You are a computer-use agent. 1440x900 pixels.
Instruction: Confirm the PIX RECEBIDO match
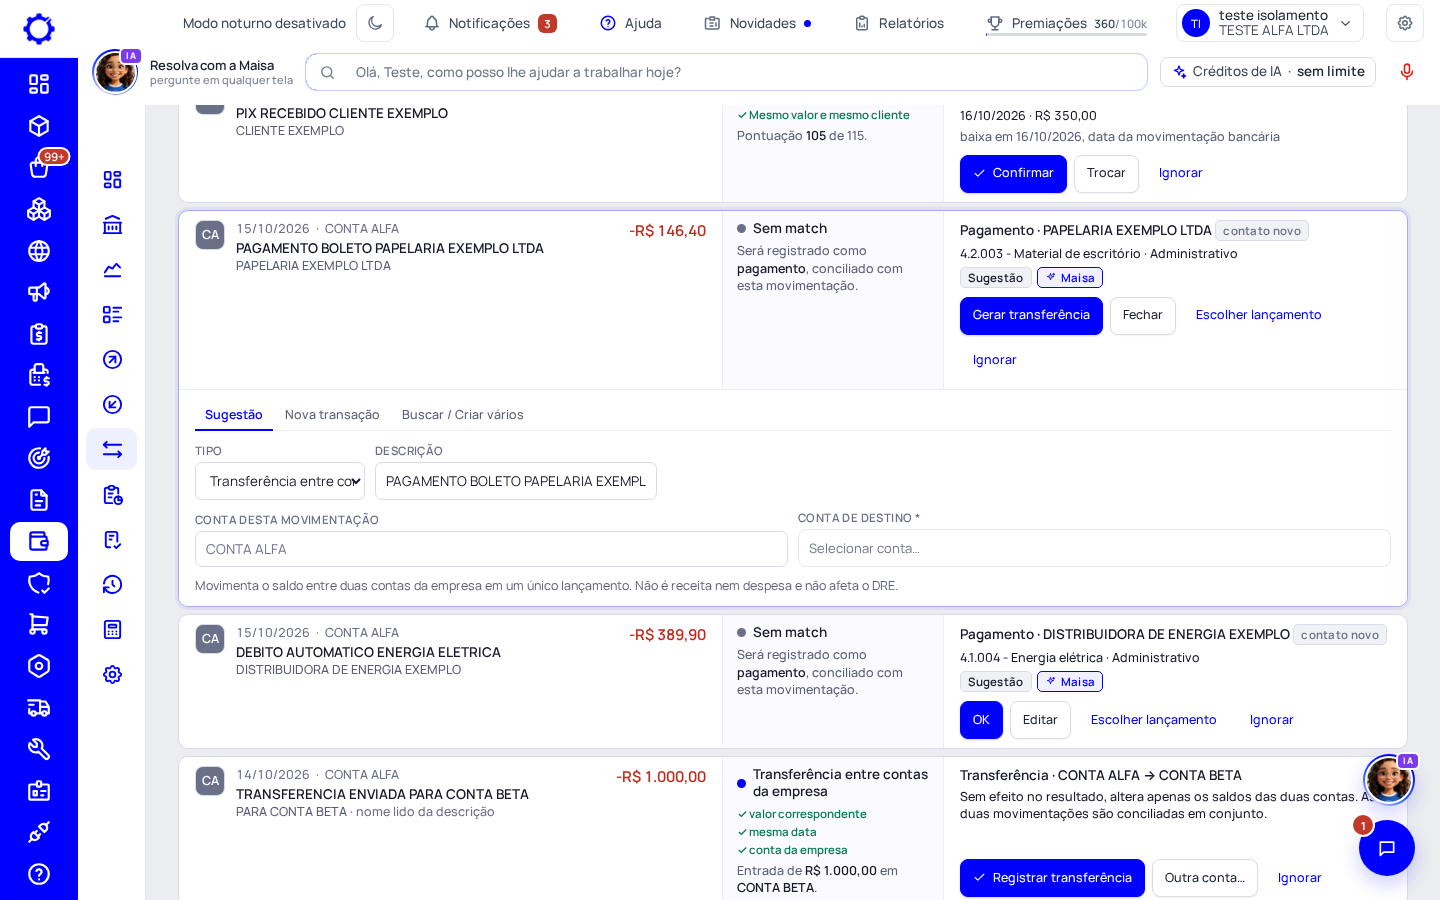pos(1013,173)
